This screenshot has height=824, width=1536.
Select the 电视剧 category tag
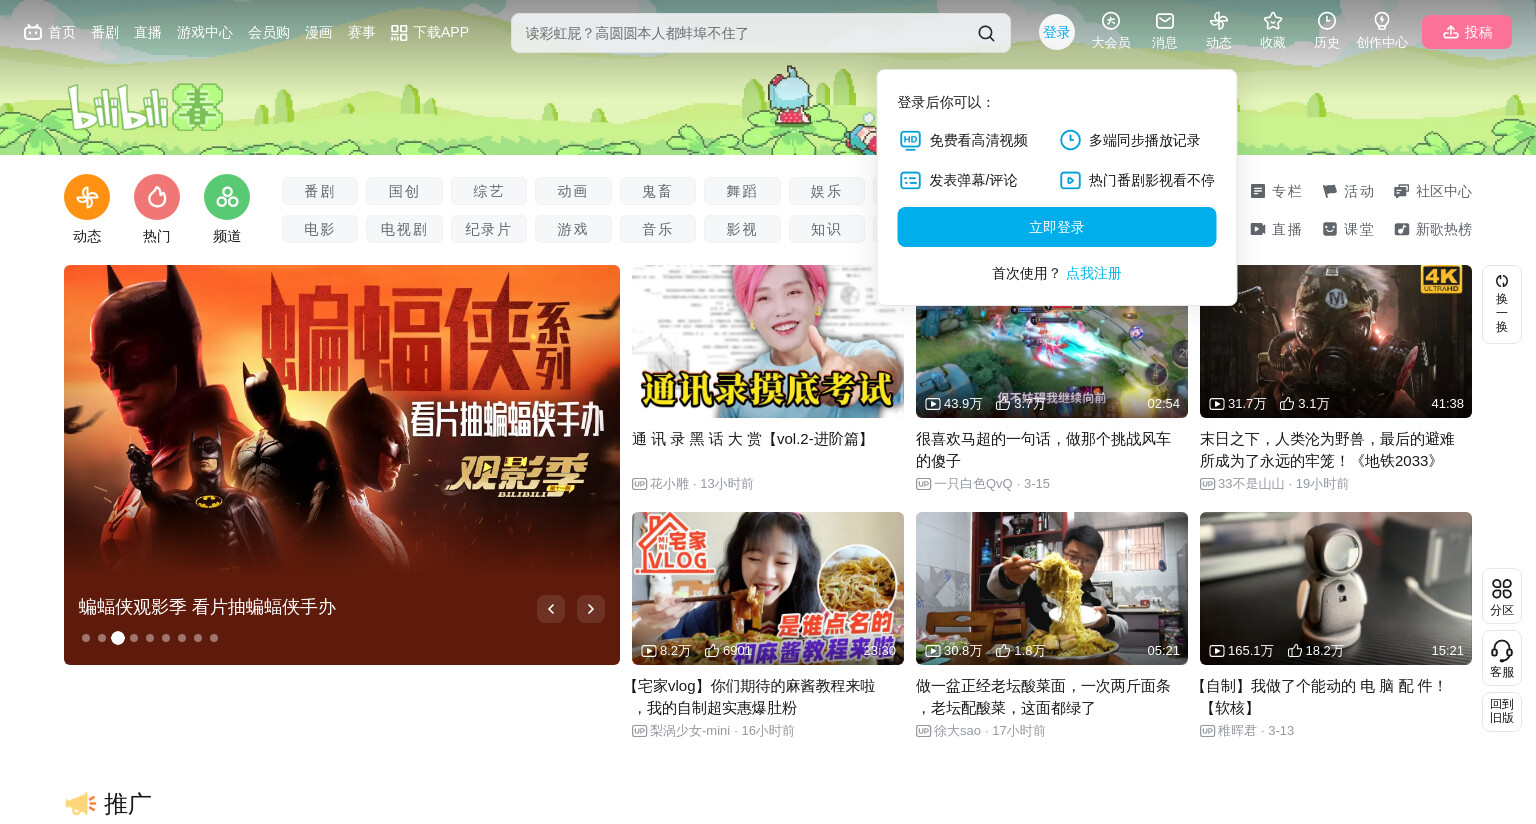click(404, 229)
